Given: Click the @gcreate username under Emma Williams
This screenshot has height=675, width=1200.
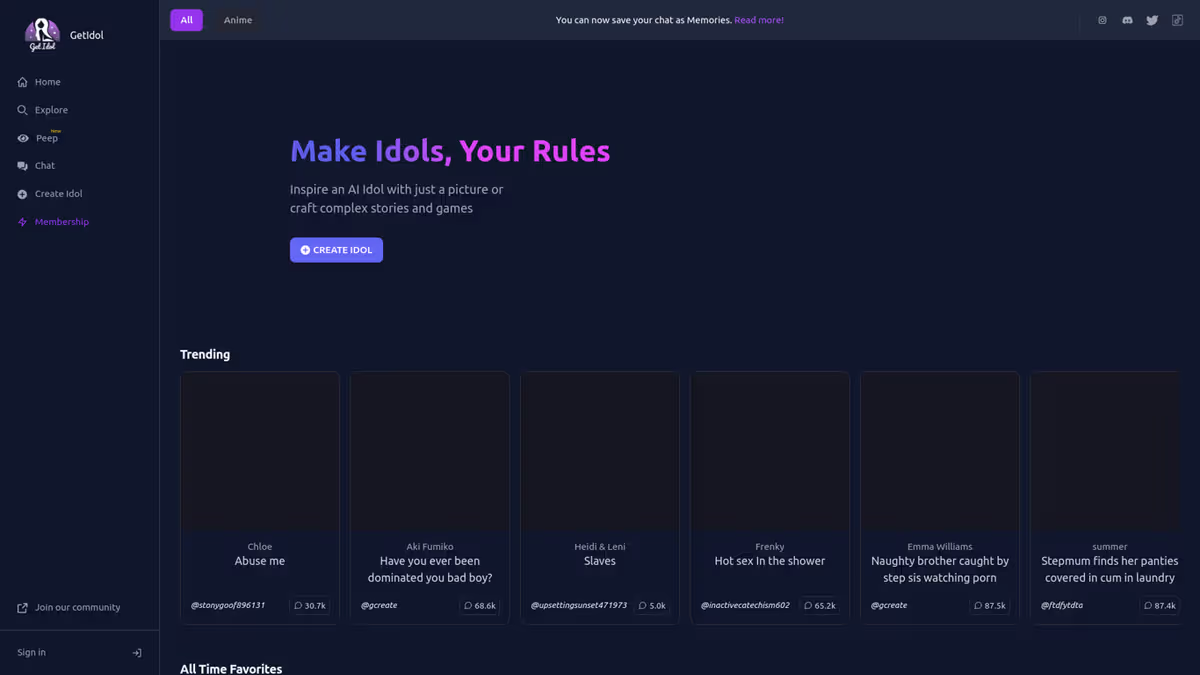Looking at the screenshot, I should coord(889,605).
